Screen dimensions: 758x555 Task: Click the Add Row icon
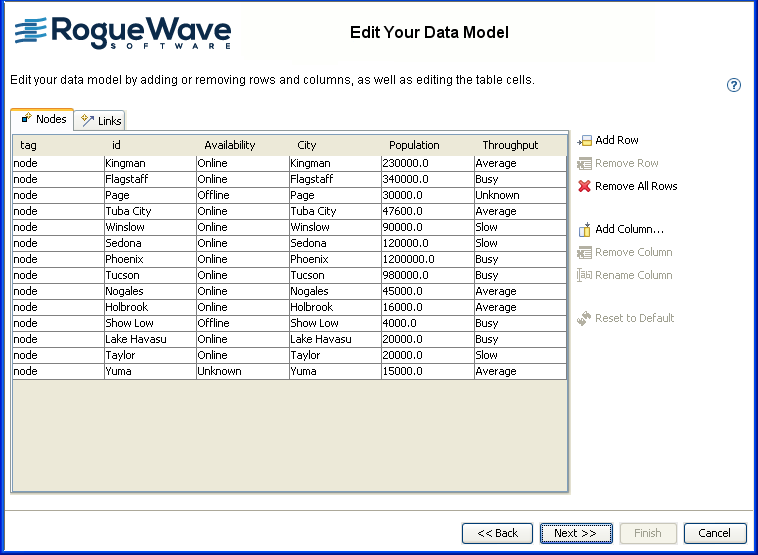pyautogui.click(x=585, y=141)
